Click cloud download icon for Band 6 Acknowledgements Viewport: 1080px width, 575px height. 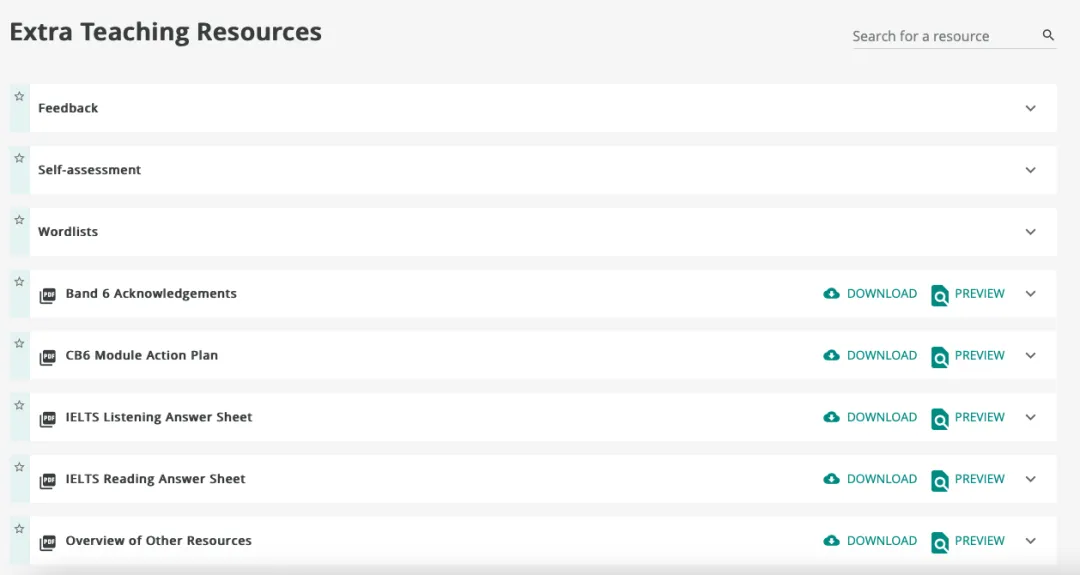tap(831, 294)
